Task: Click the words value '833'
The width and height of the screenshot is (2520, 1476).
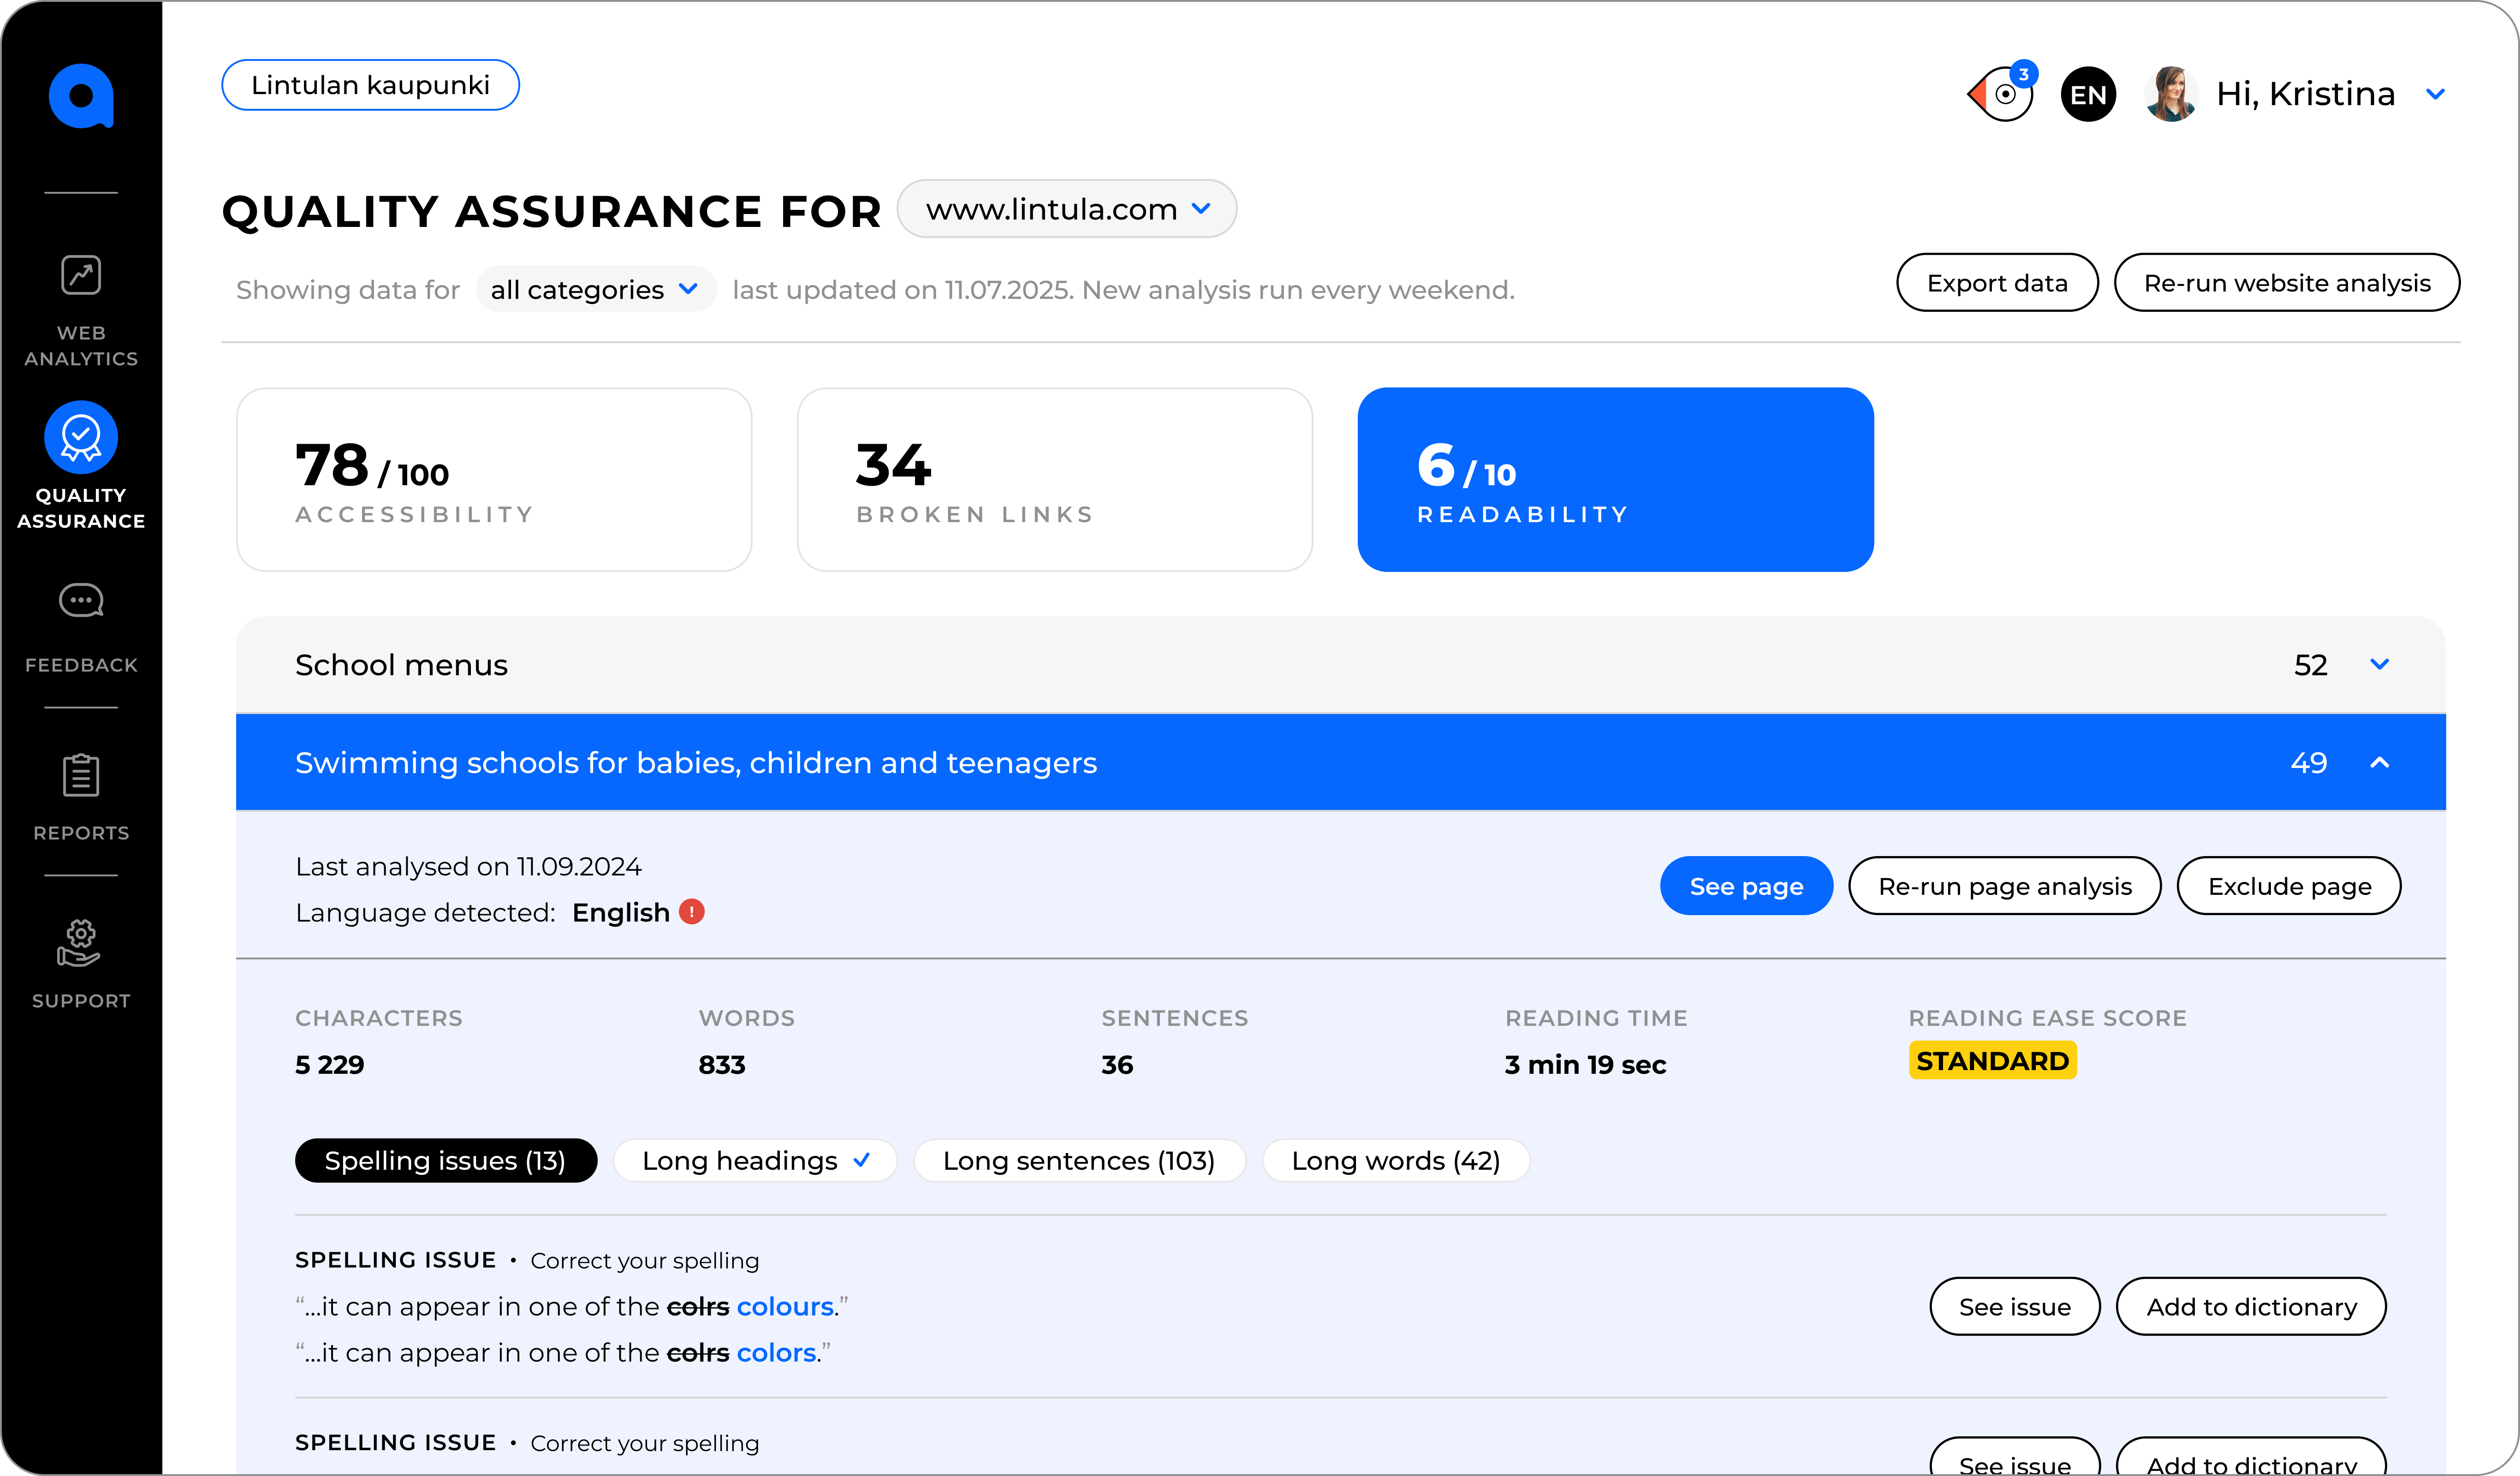Action: tap(722, 1065)
